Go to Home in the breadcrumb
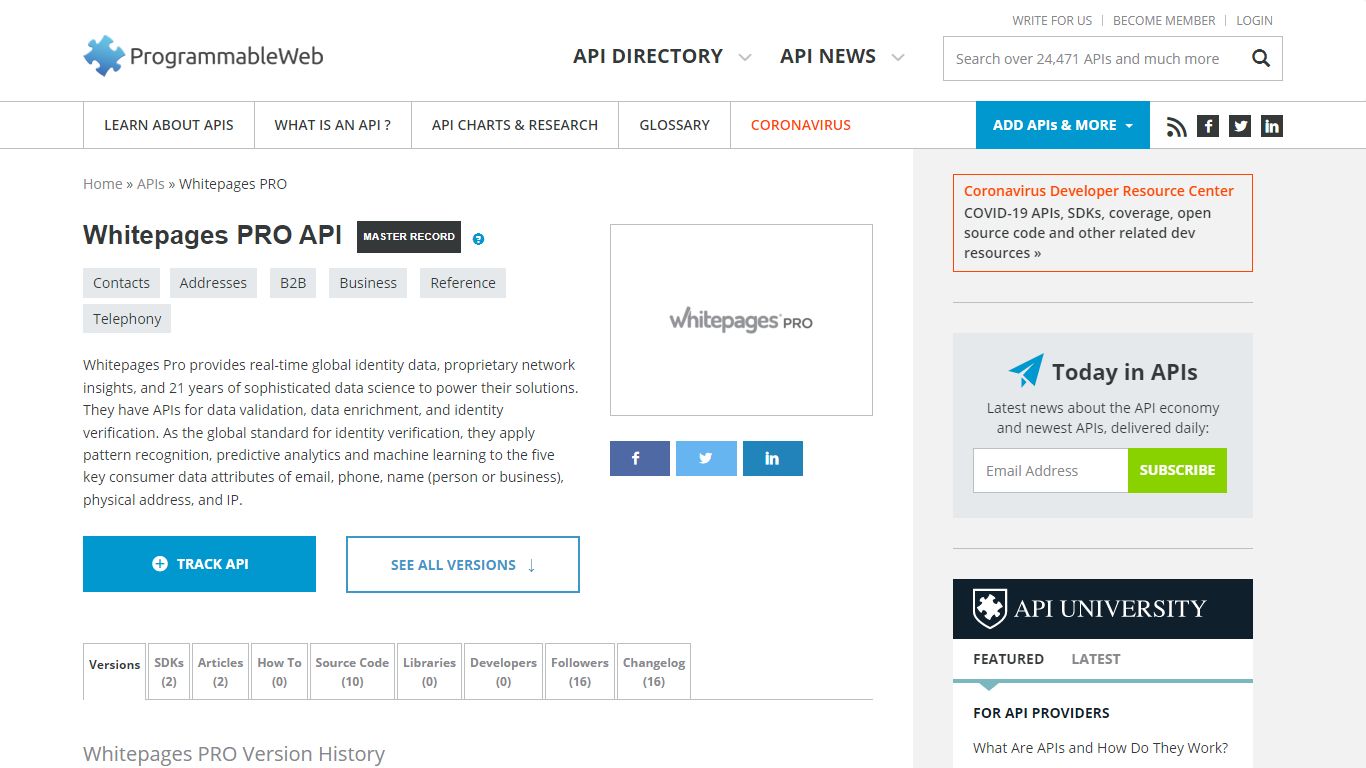Image resolution: width=1366 pixels, height=768 pixels. pyautogui.click(x=103, y=184)
